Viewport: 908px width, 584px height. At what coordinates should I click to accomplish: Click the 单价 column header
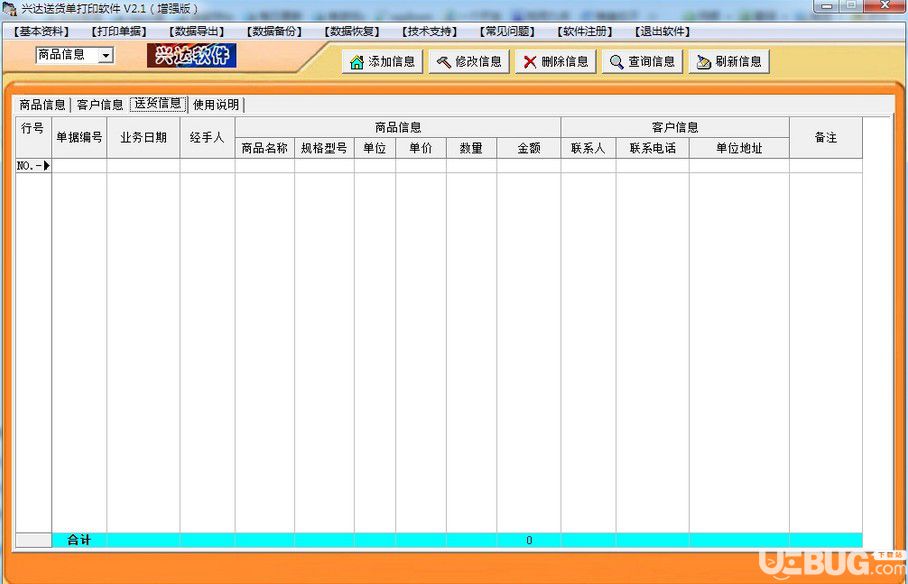pos(421,148)
